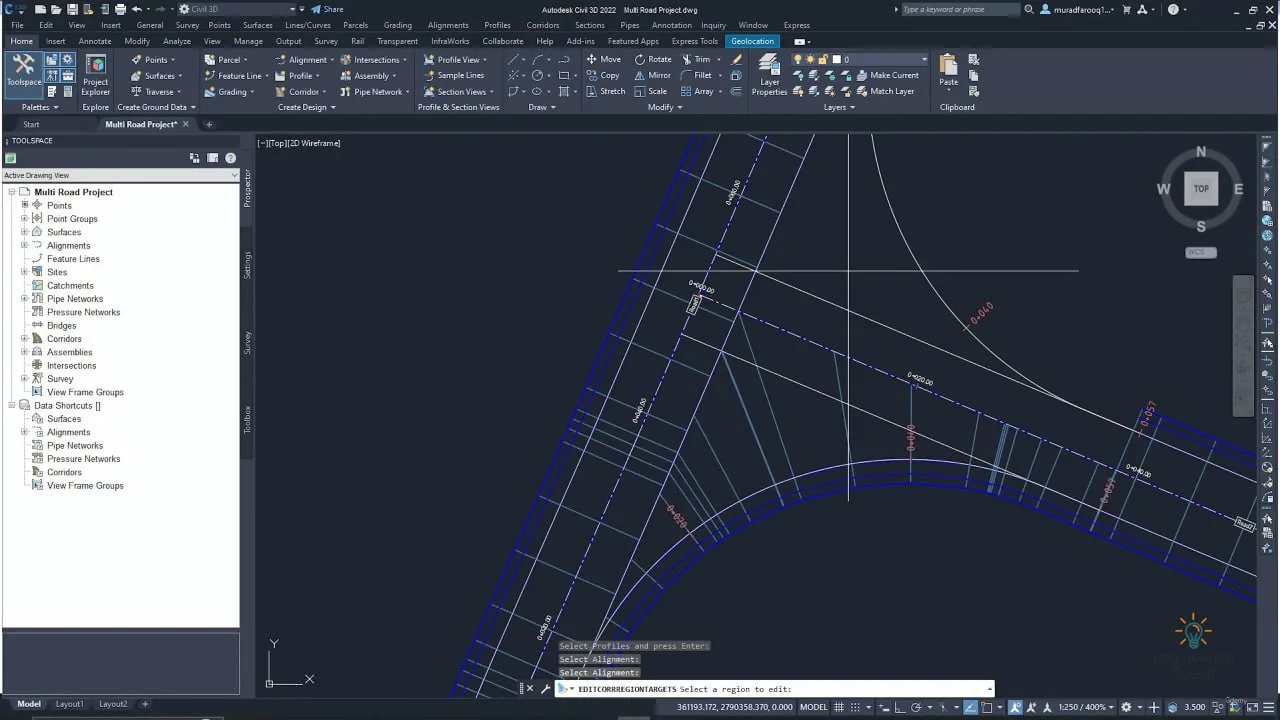1280x720 pixels.
Task: Click the viewport [Top] view control label
Action: pos(277,143)
